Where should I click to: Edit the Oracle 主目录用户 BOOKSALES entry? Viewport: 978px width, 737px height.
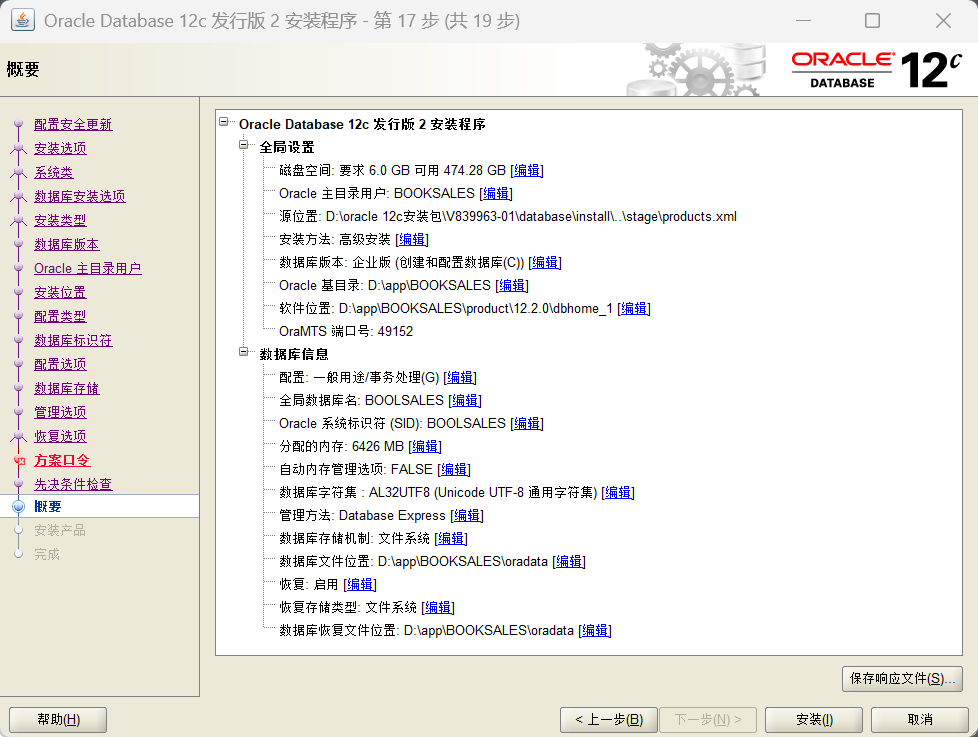[496, 193]
